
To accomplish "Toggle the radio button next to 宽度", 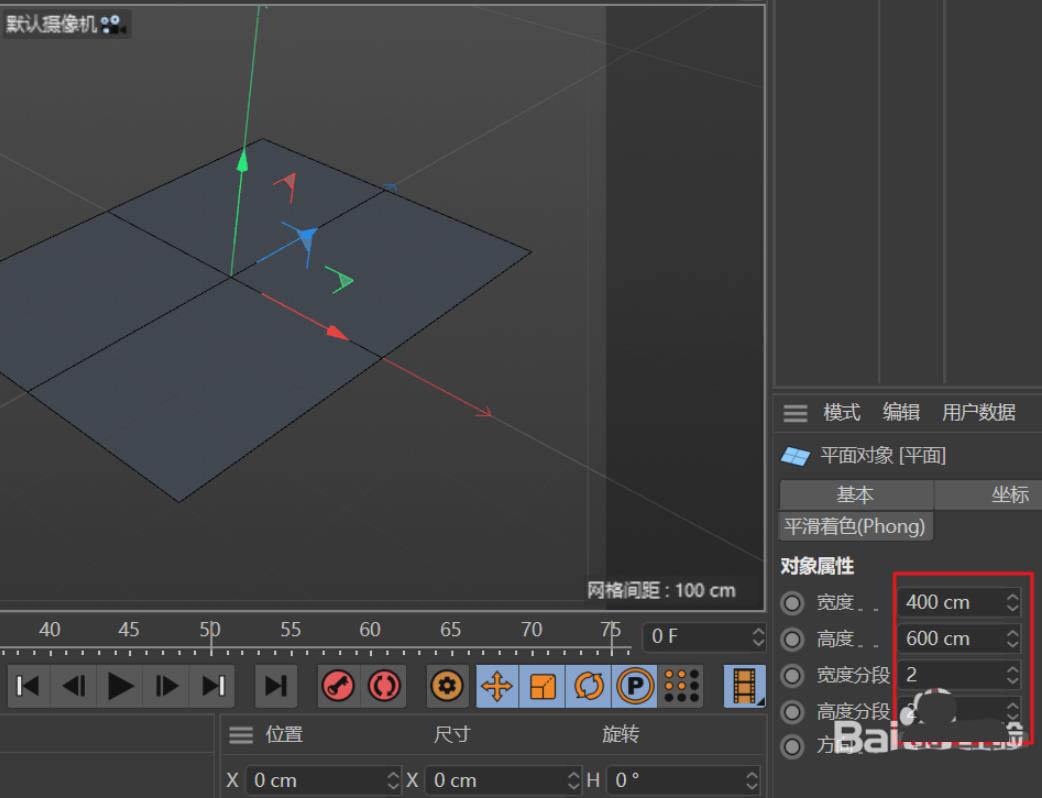I will pyautogui.click(x=792, y=603).
